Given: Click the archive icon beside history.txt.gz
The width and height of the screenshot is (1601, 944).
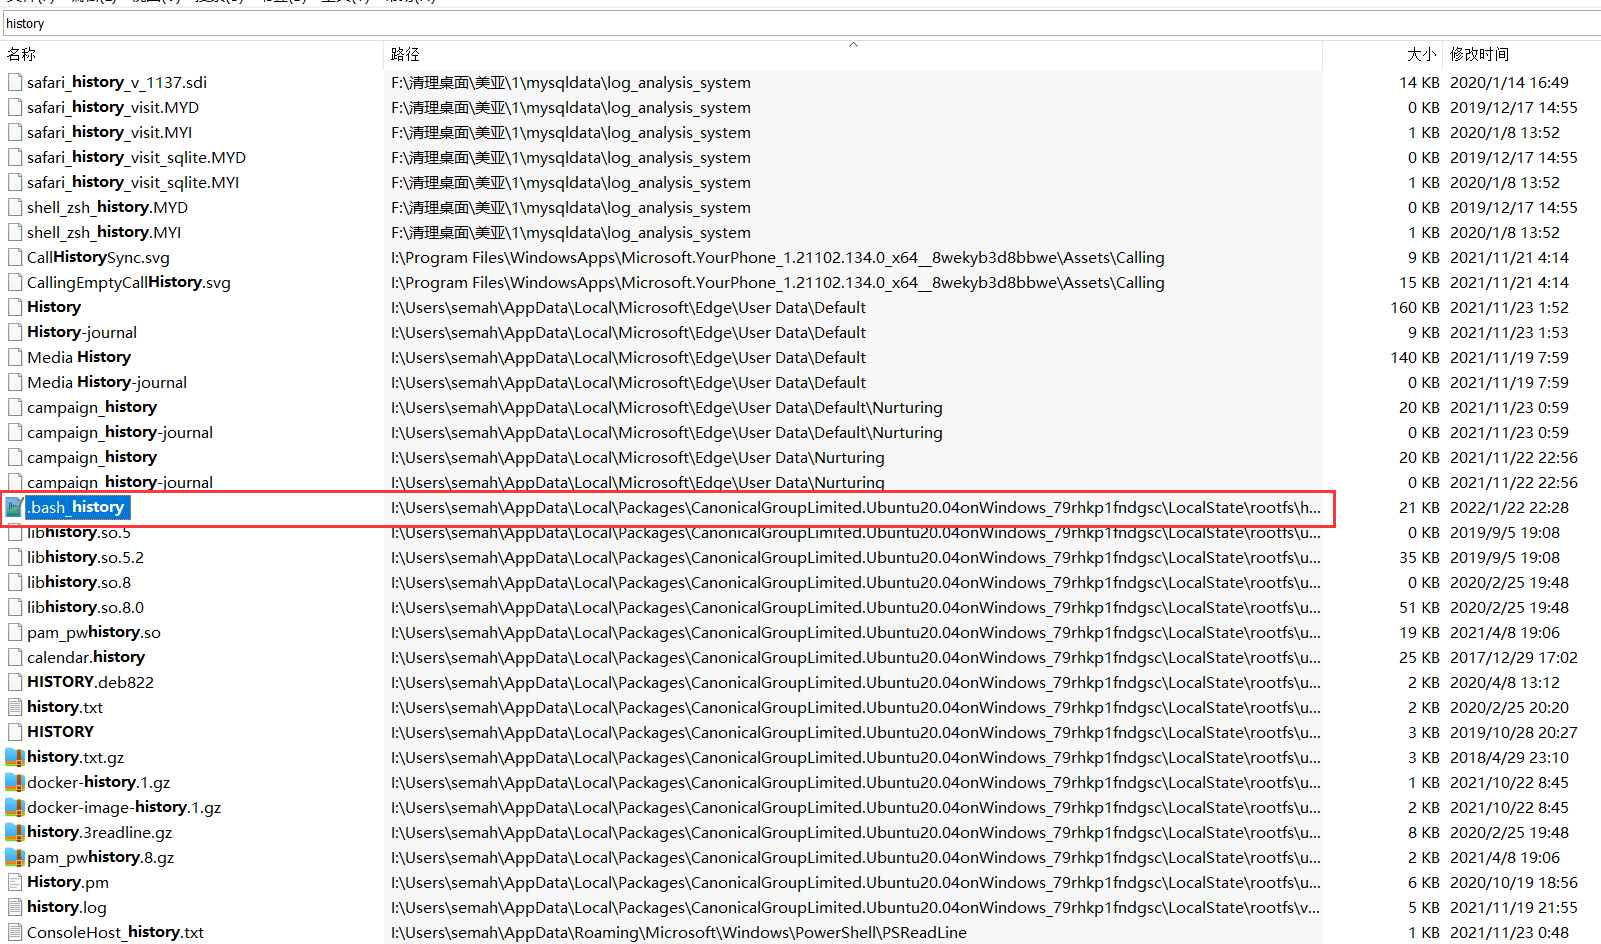Looking at the screenshot, I should click(15, 757).
